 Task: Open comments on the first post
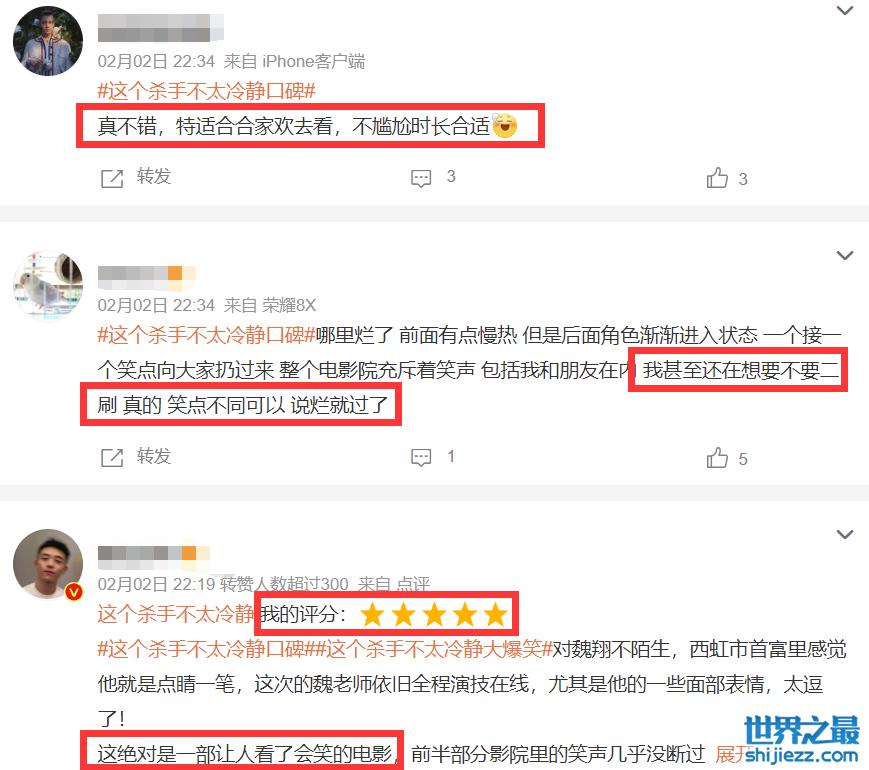click(x=421, y=179)
